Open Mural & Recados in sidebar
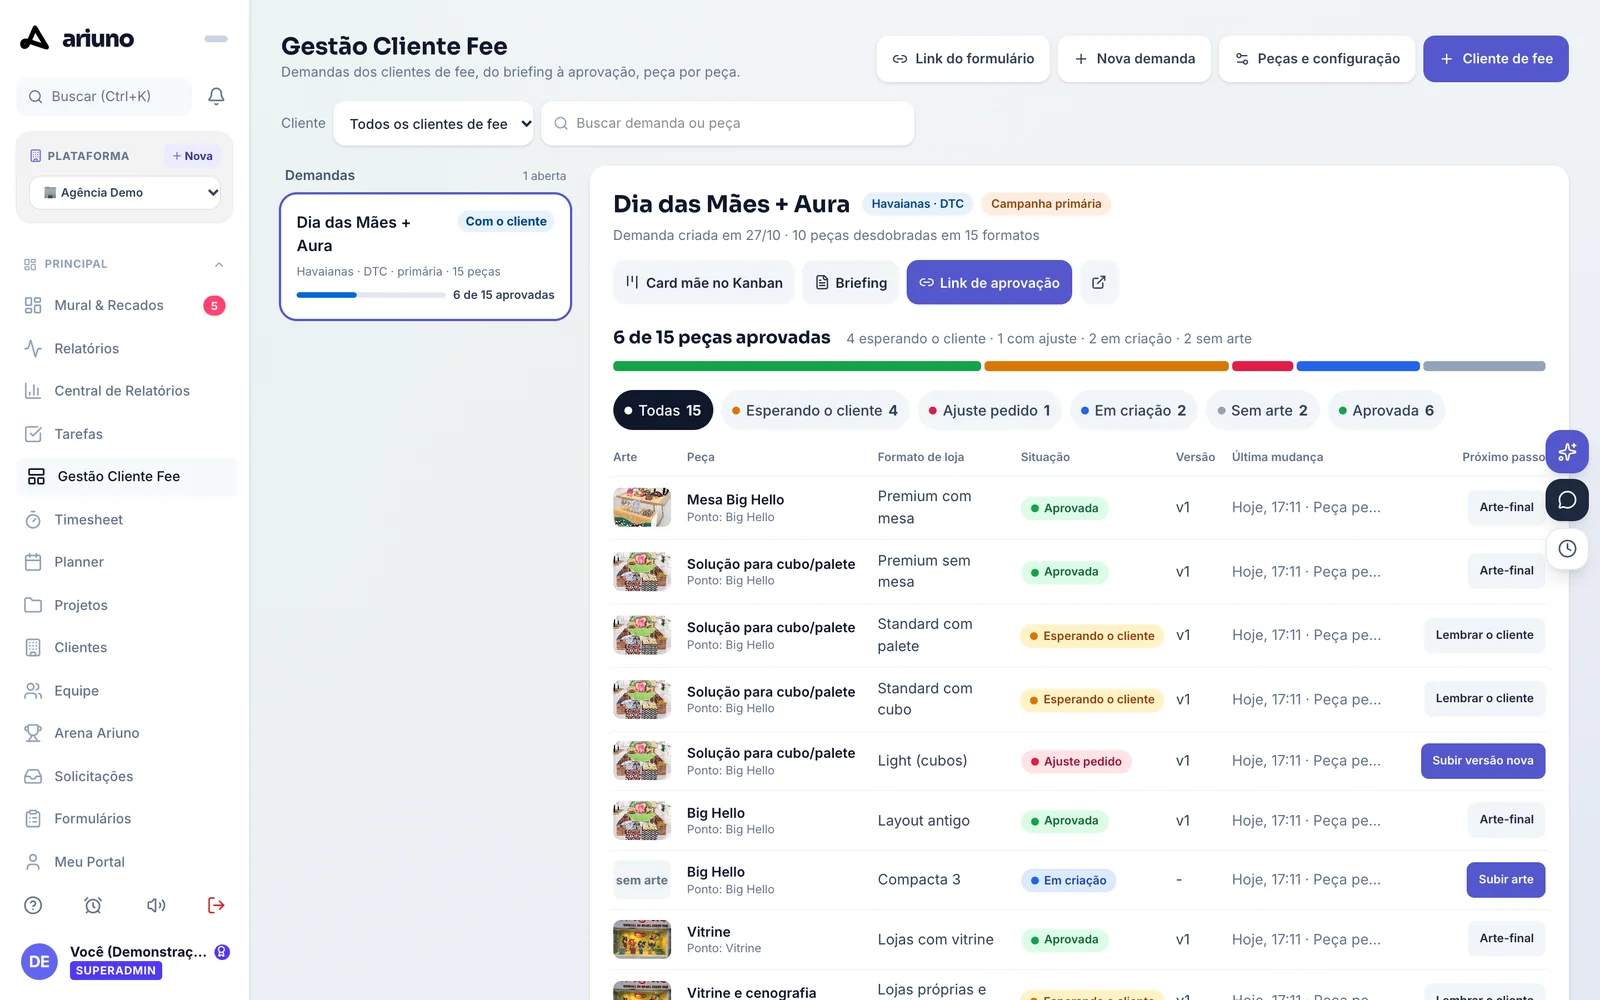The height and width of the screenshot is (1000, 1600). coord(126,306)
